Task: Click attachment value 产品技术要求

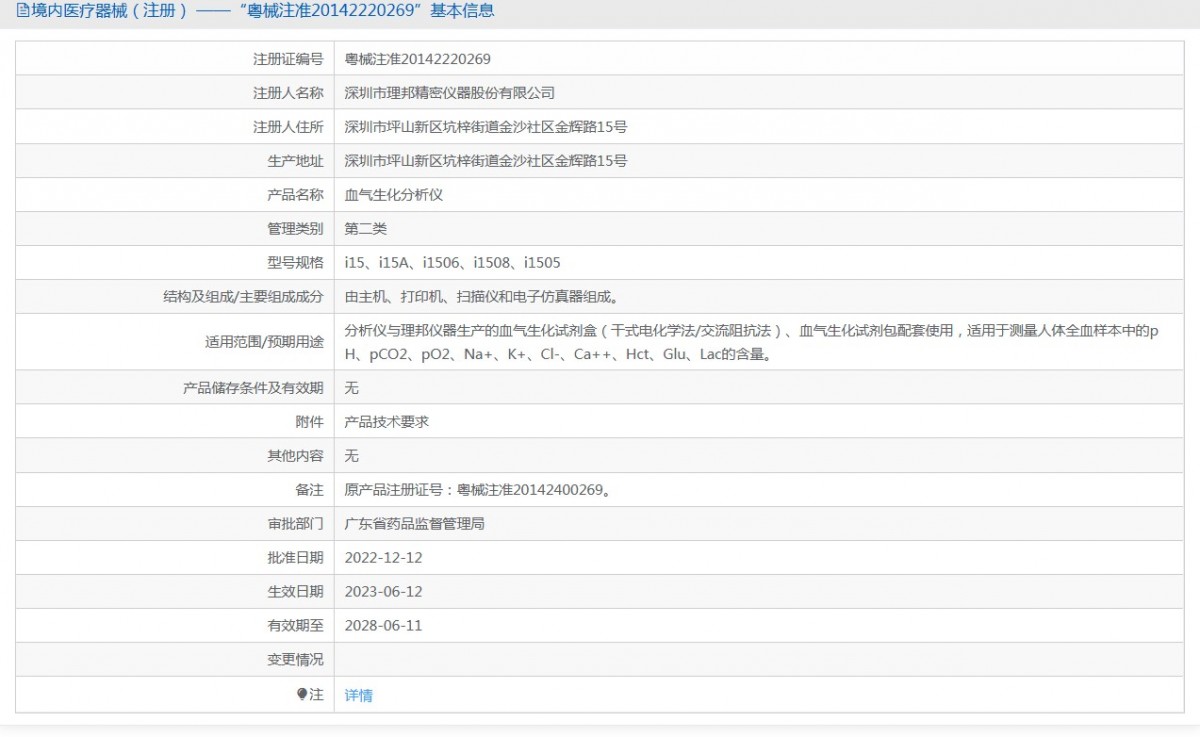Action: click(386, 422)
